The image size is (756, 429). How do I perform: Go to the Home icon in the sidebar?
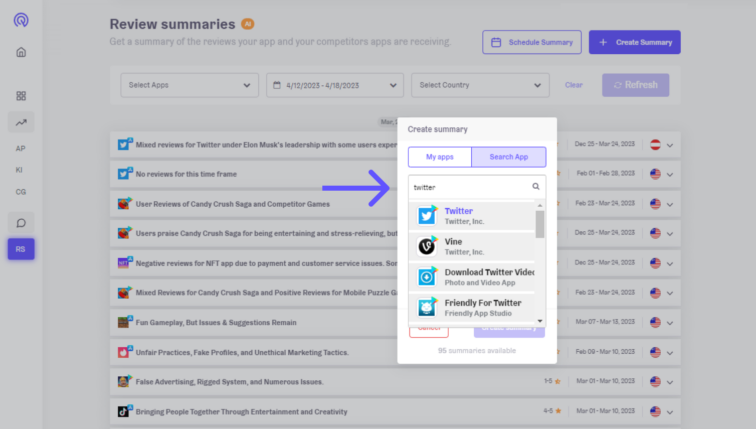click(21, 52)
